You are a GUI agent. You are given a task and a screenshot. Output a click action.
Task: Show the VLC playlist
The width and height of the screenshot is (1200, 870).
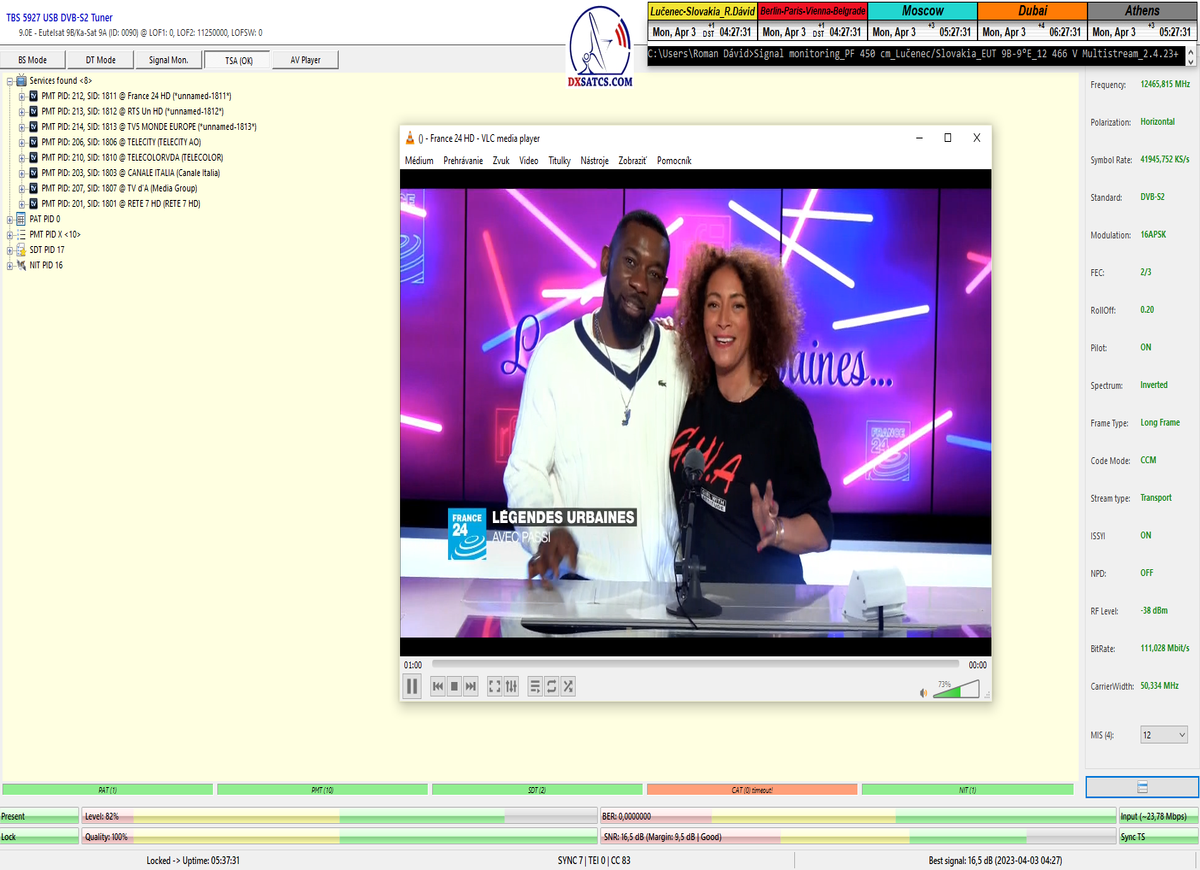(x=535, y=686)
